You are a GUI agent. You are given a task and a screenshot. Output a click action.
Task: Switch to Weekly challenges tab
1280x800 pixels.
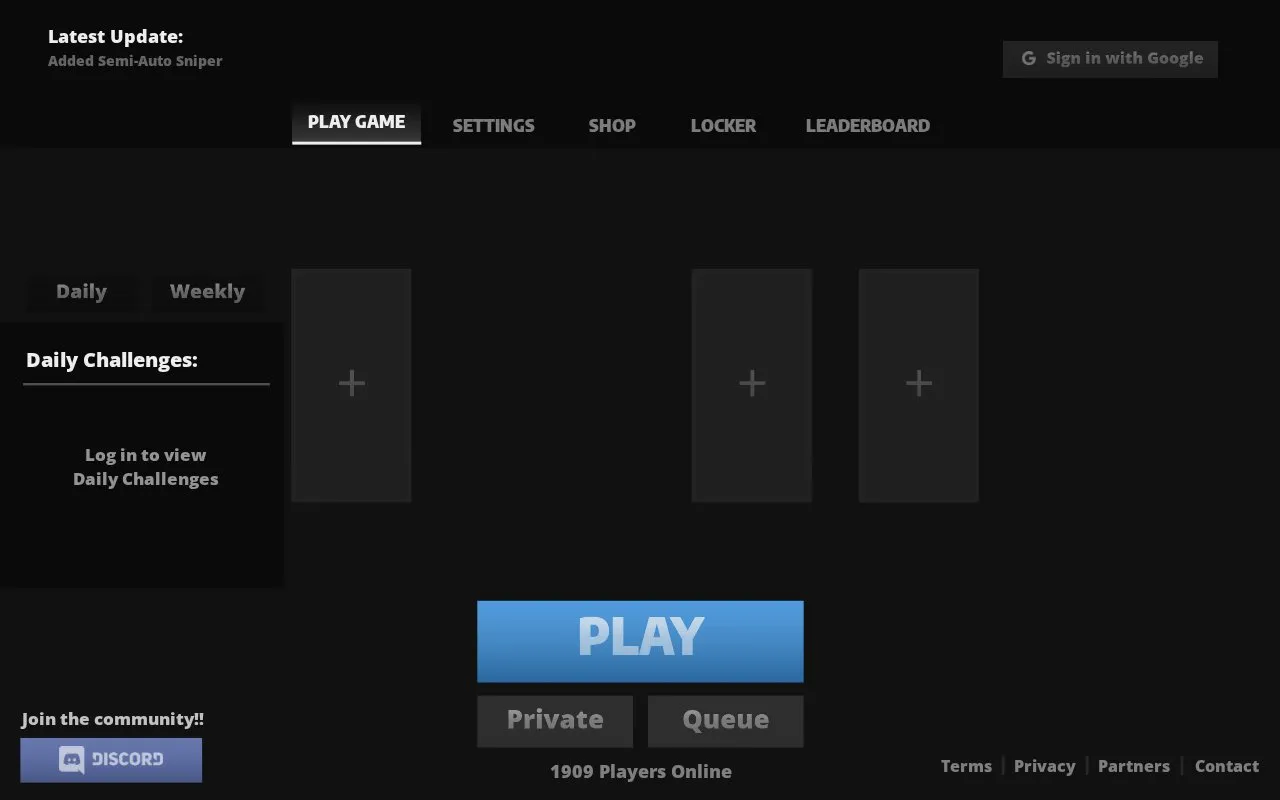pyautogui.click(x=207, y=292)
